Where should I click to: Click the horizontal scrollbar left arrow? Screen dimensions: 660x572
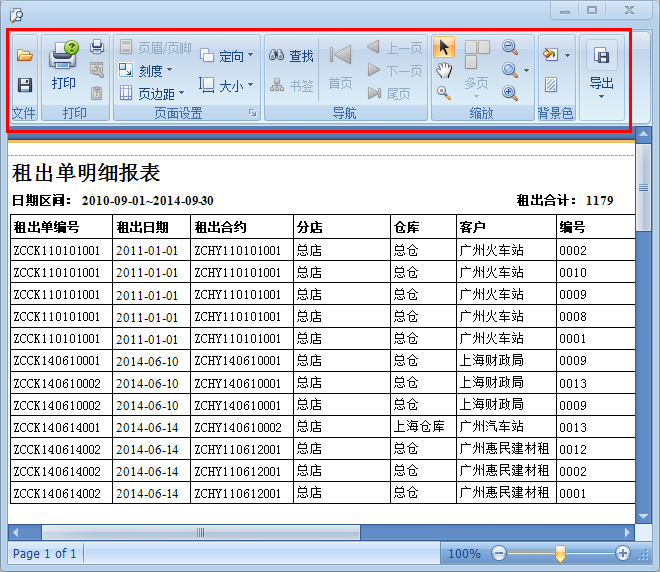16,533
